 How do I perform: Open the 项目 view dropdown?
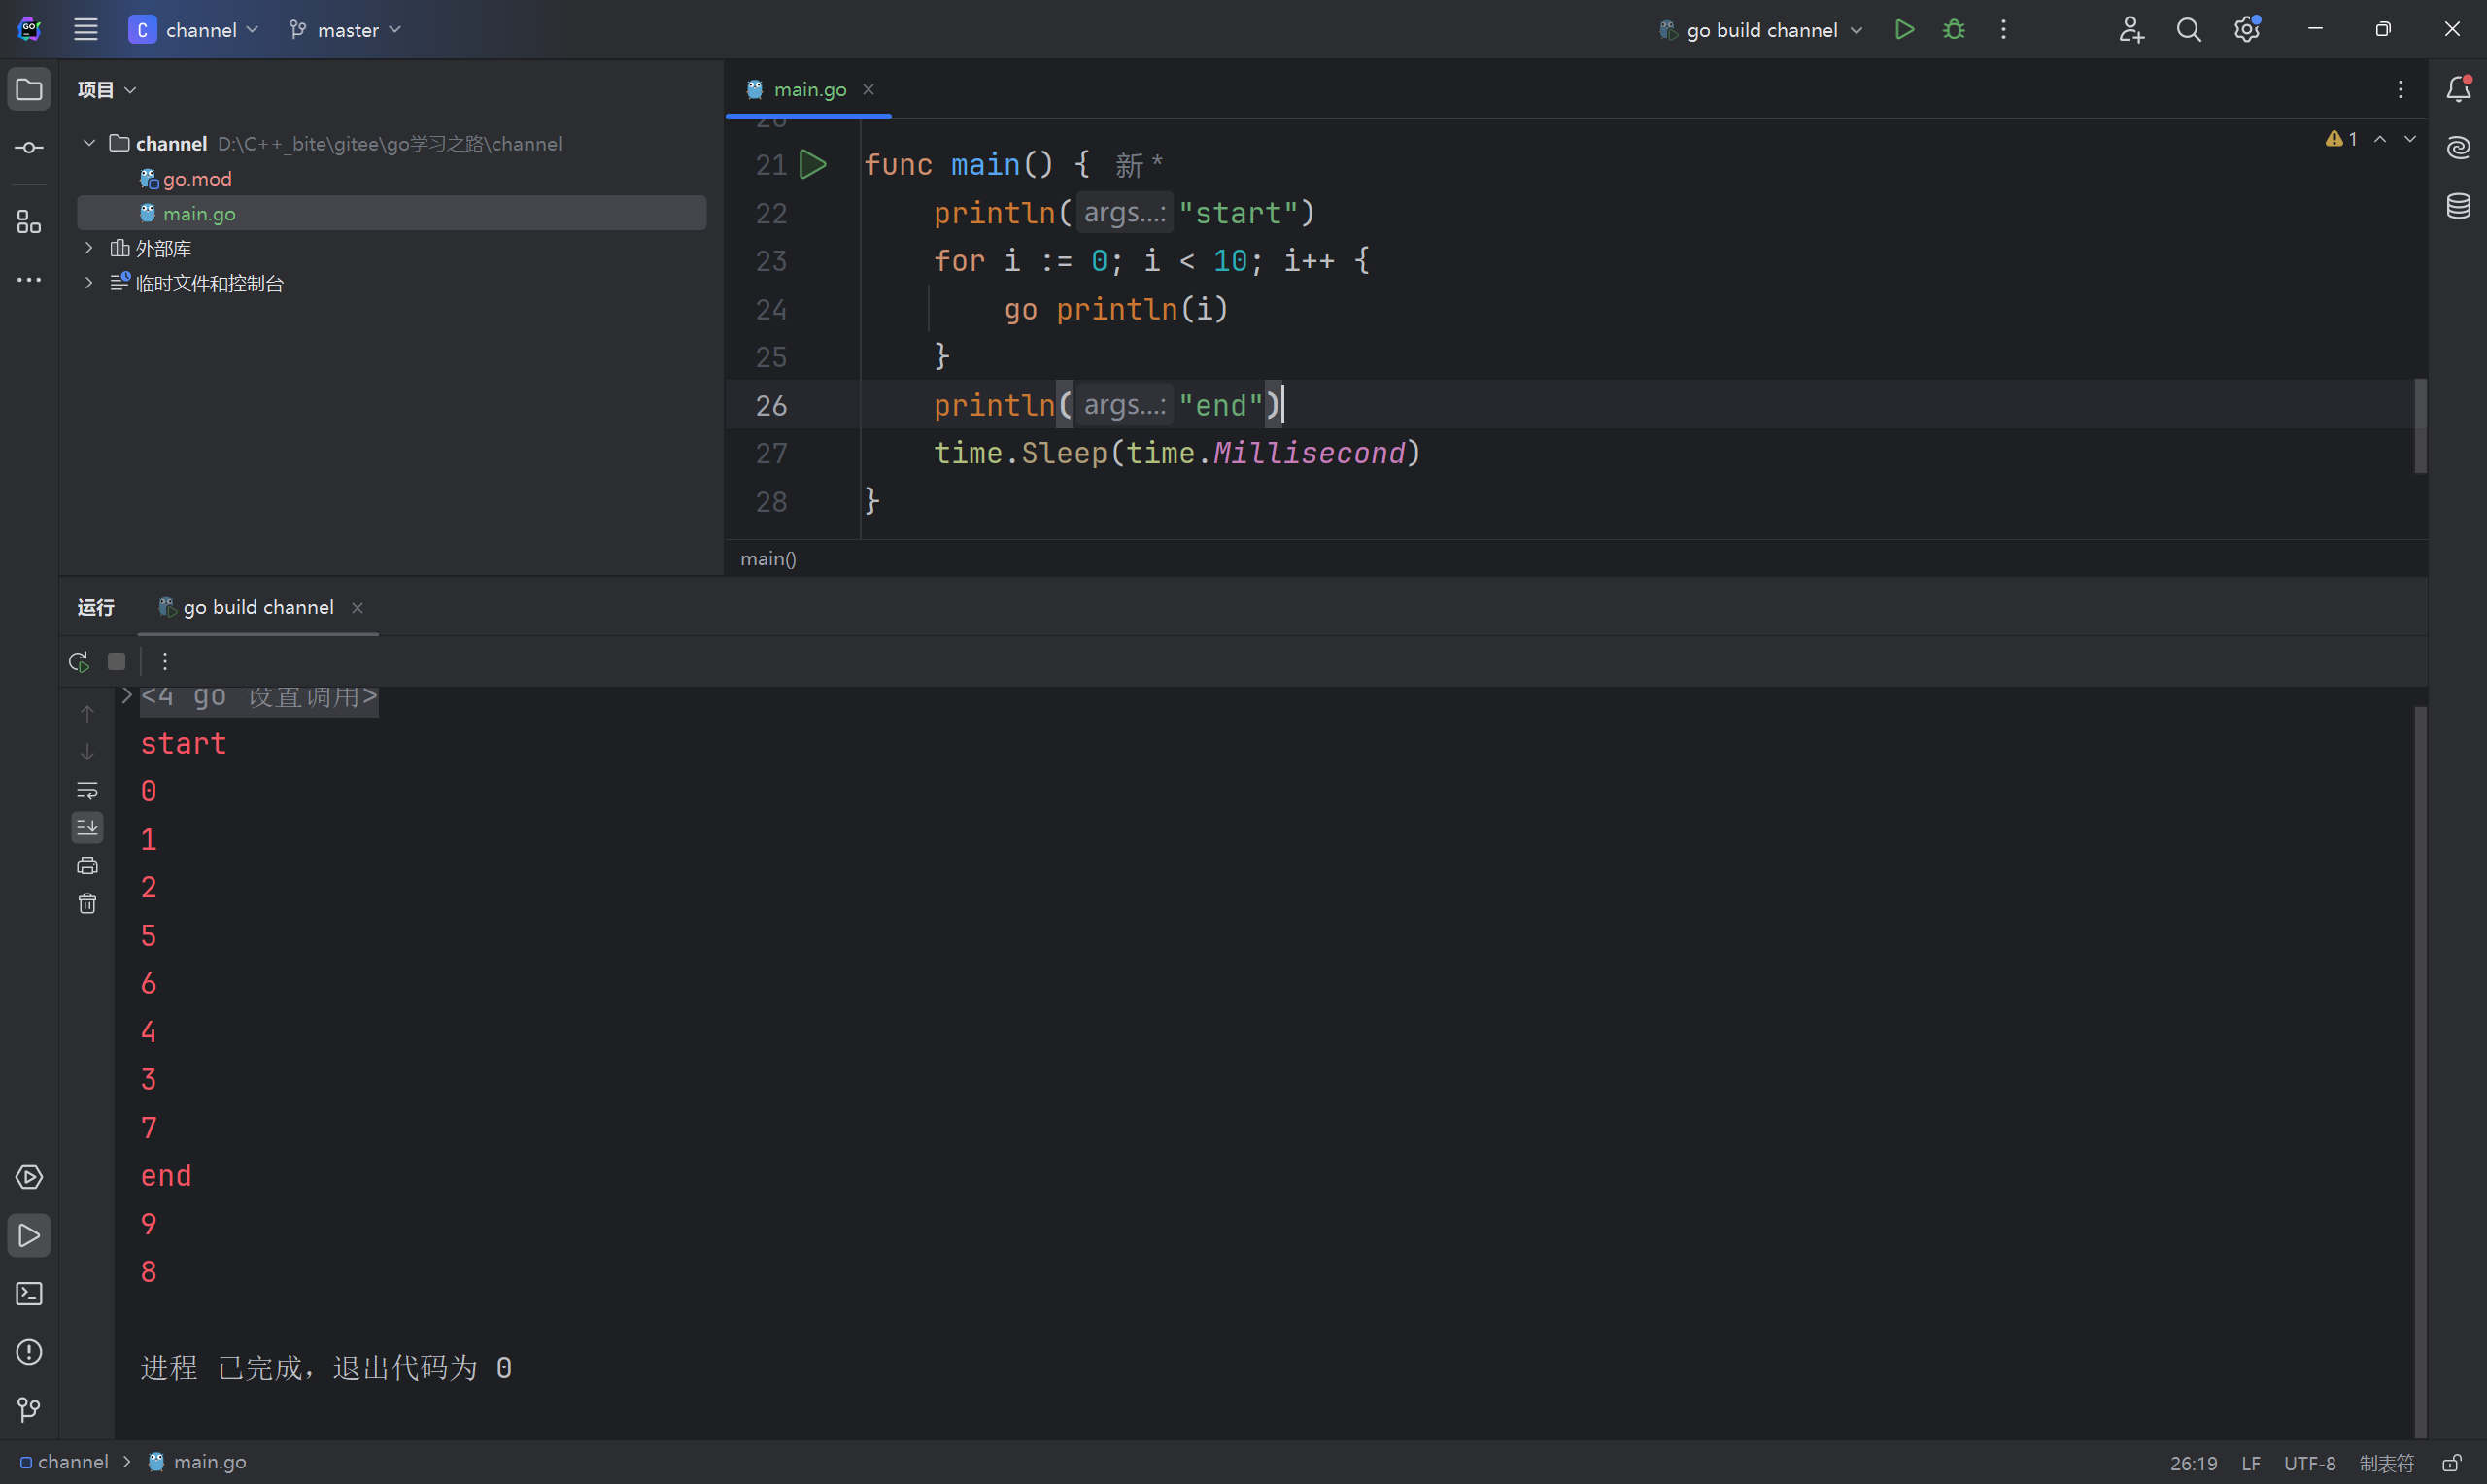click(x=106, y=90)
